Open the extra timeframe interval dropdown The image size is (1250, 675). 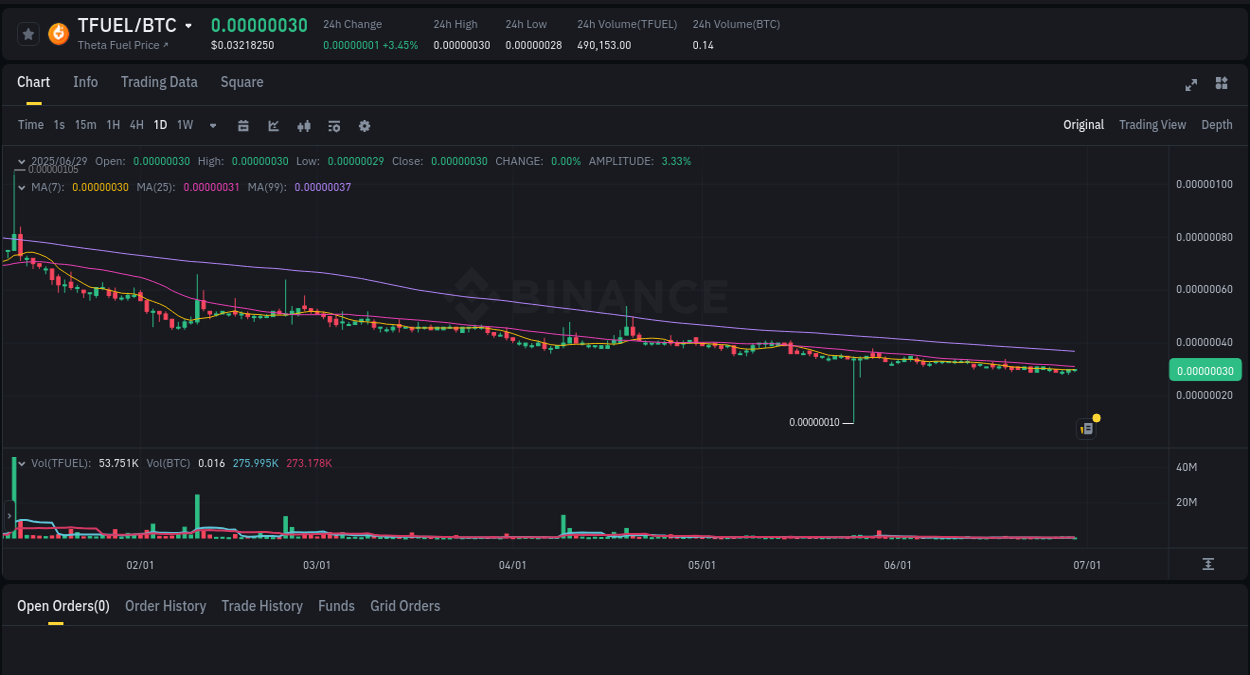tap(212, 125)
